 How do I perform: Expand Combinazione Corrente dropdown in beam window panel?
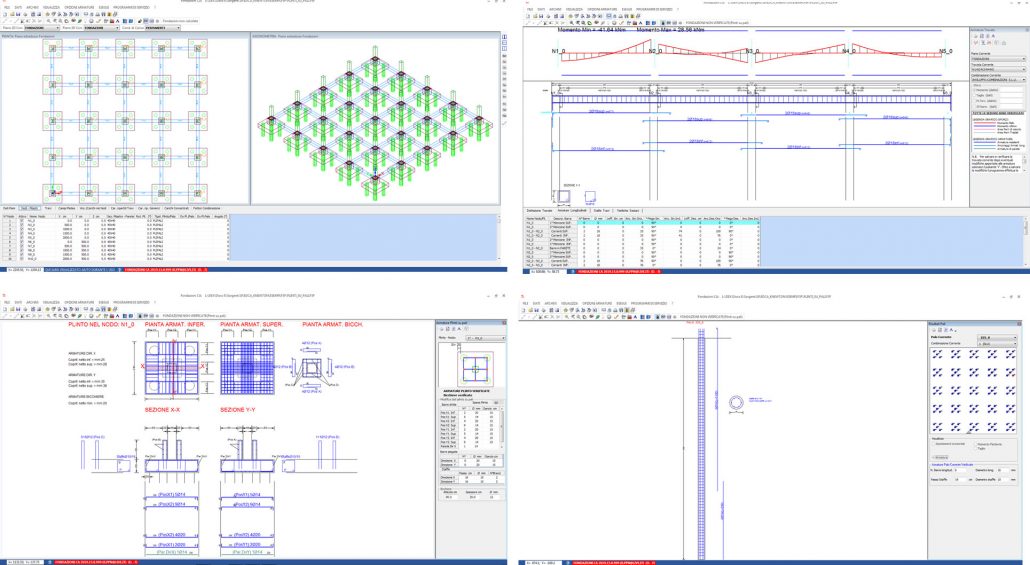point(998,79)
